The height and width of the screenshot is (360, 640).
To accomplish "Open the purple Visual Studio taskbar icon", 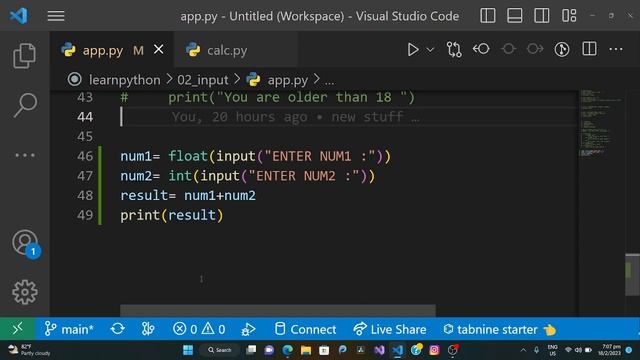I will click(379, 350).
